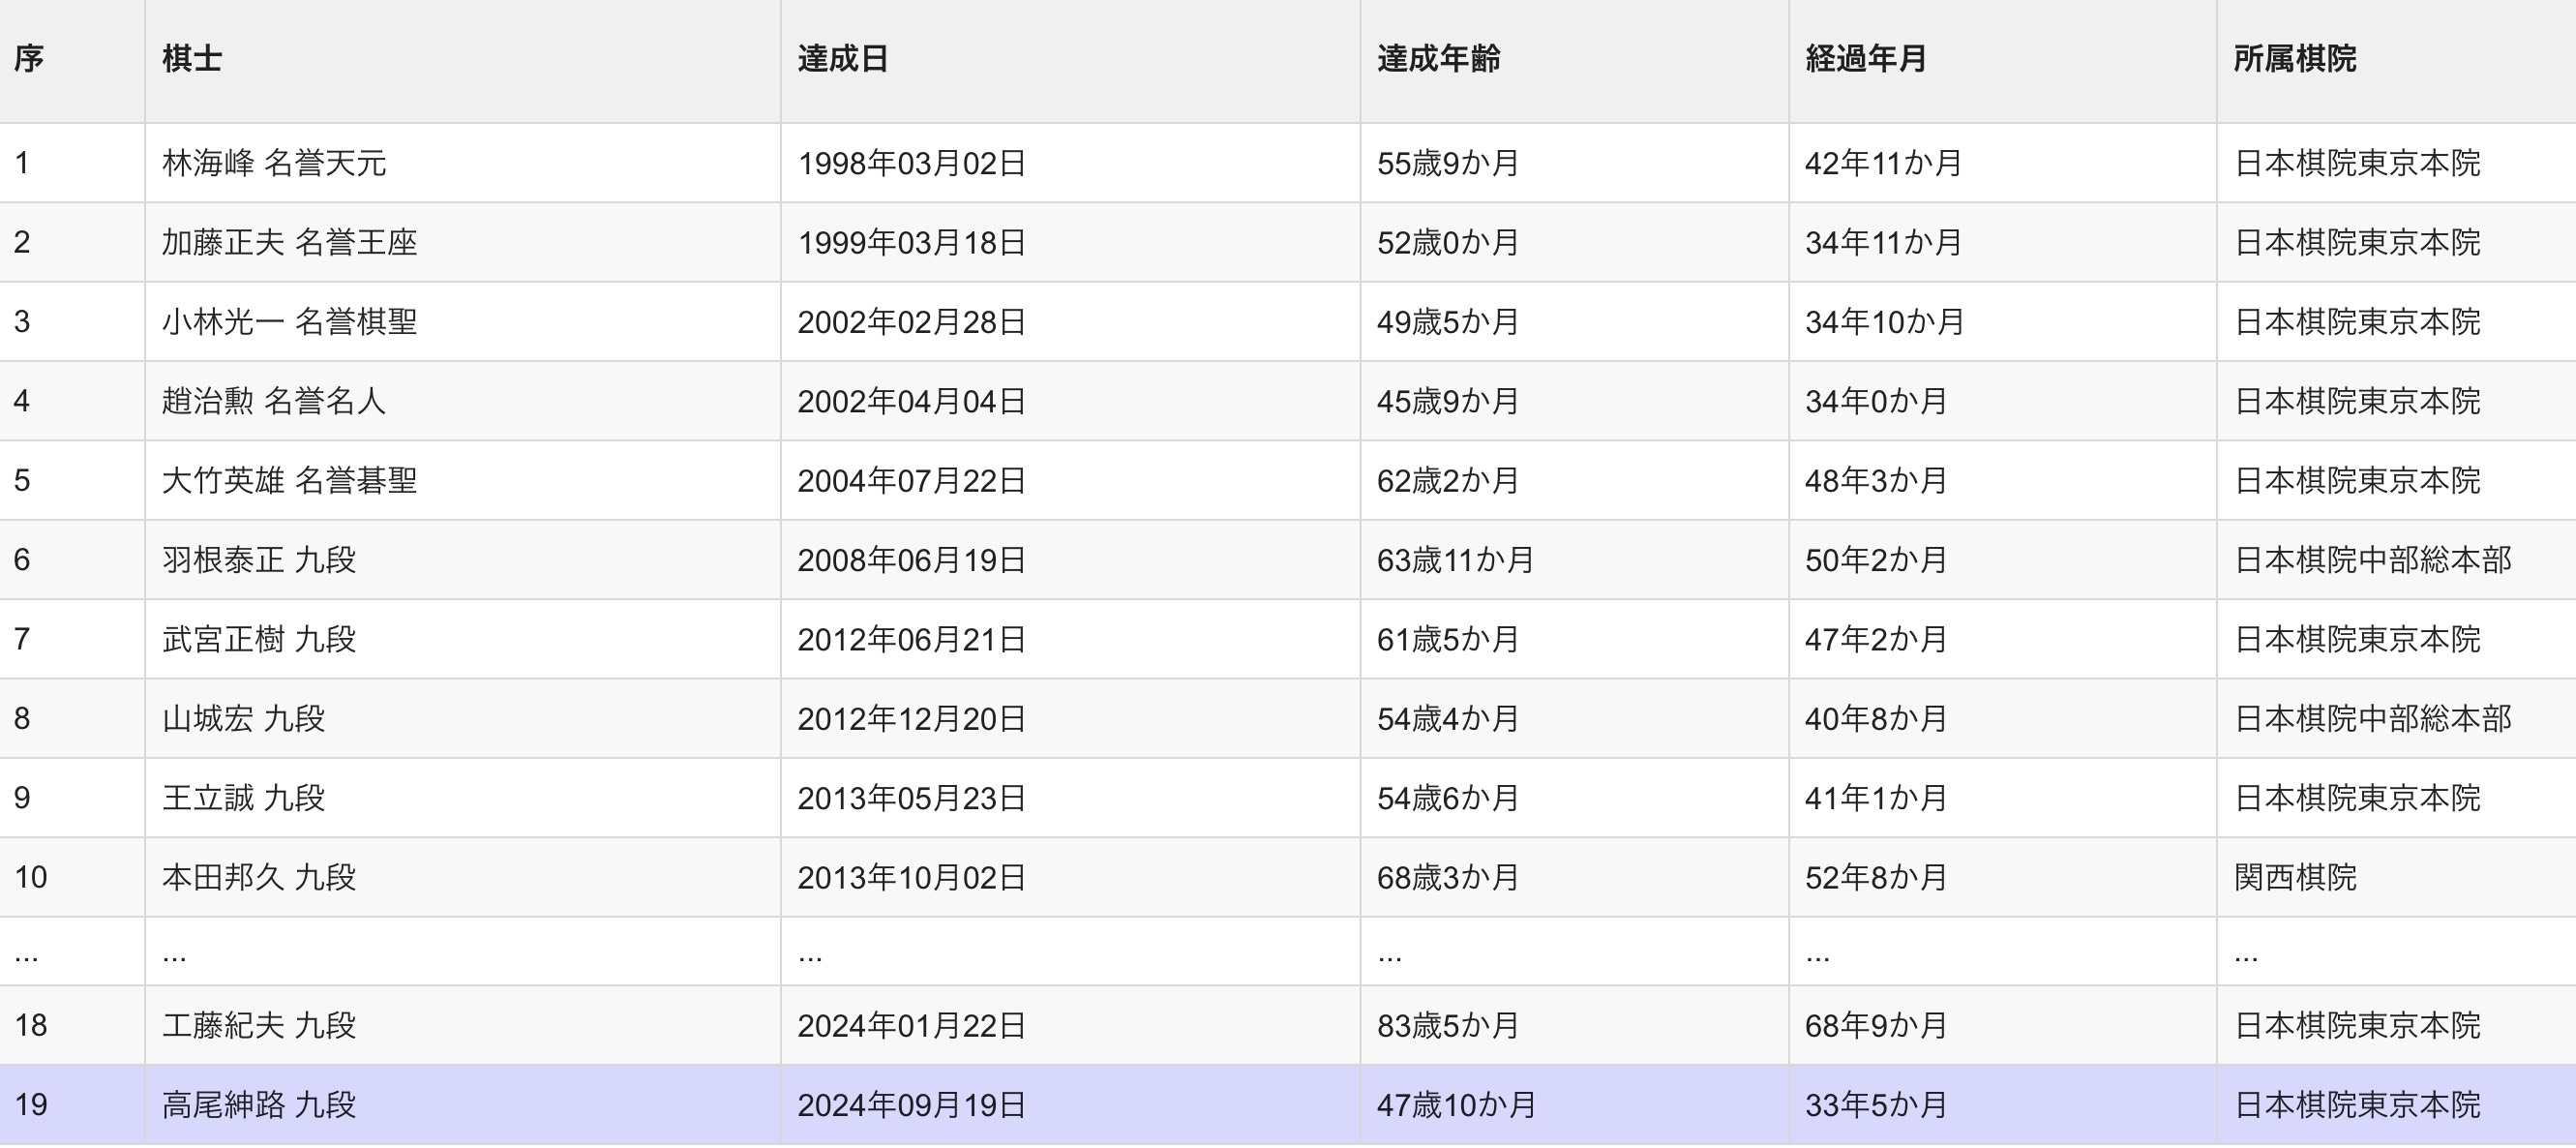Viewport: 2576px width, 1148px height.
Task: Select the name 林海峰 名誉天元
Action: coord(274,163)
